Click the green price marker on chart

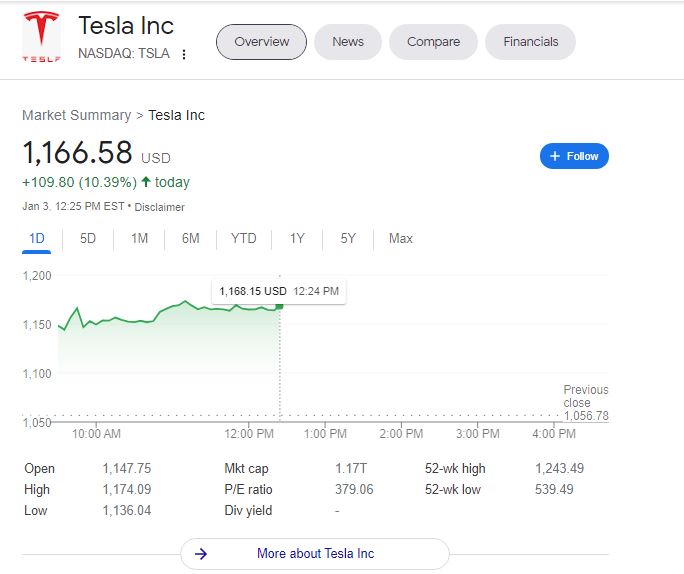point(280,305)
